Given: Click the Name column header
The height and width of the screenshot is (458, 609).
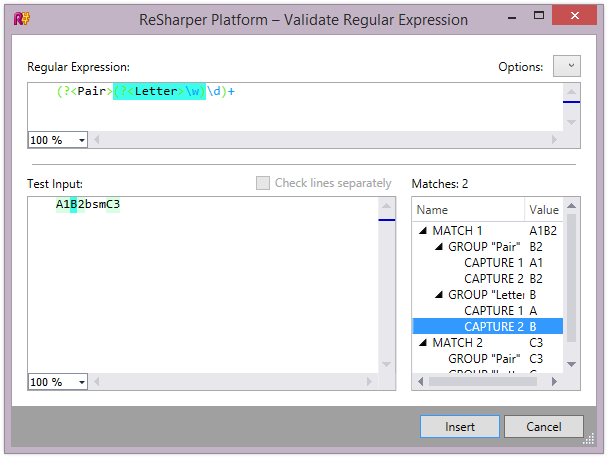Looking at the screenshot, I should pos(468,210).
